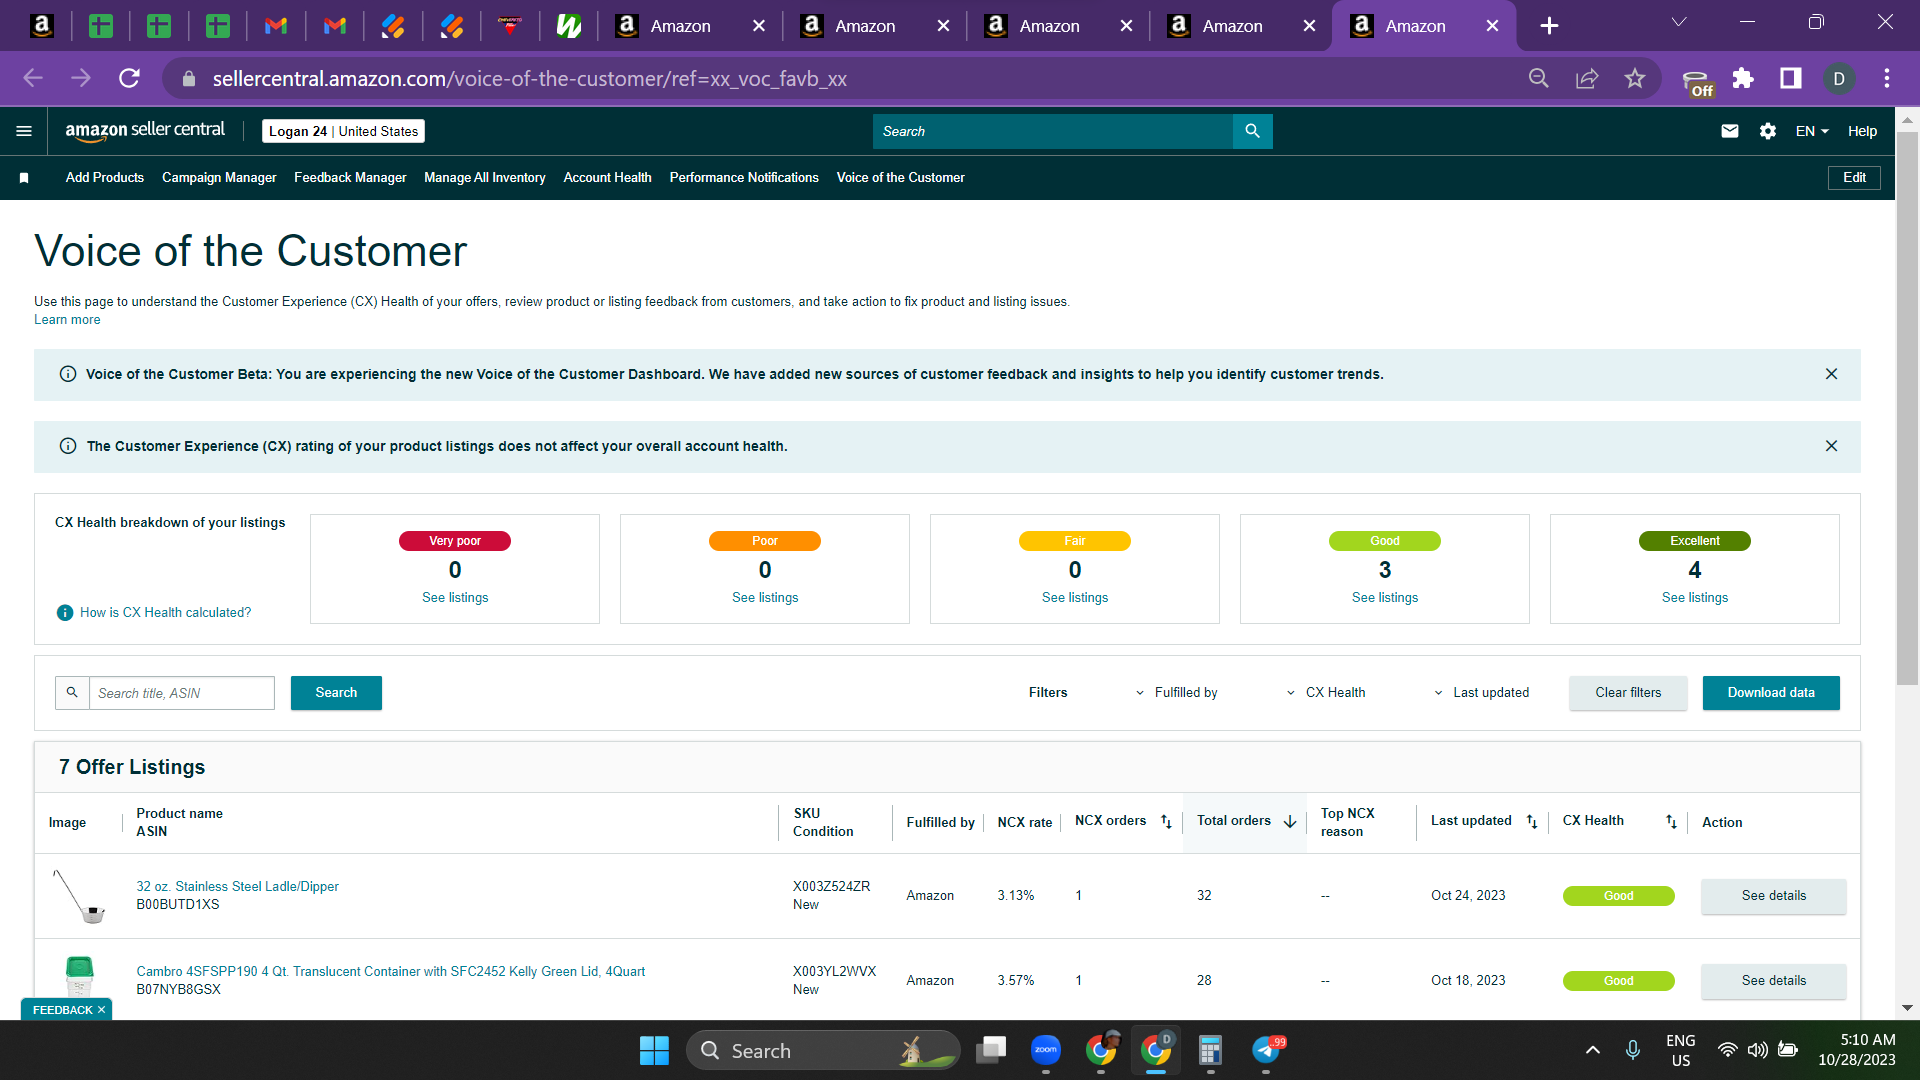Open Performance Notifications

(x=744, y=178)
